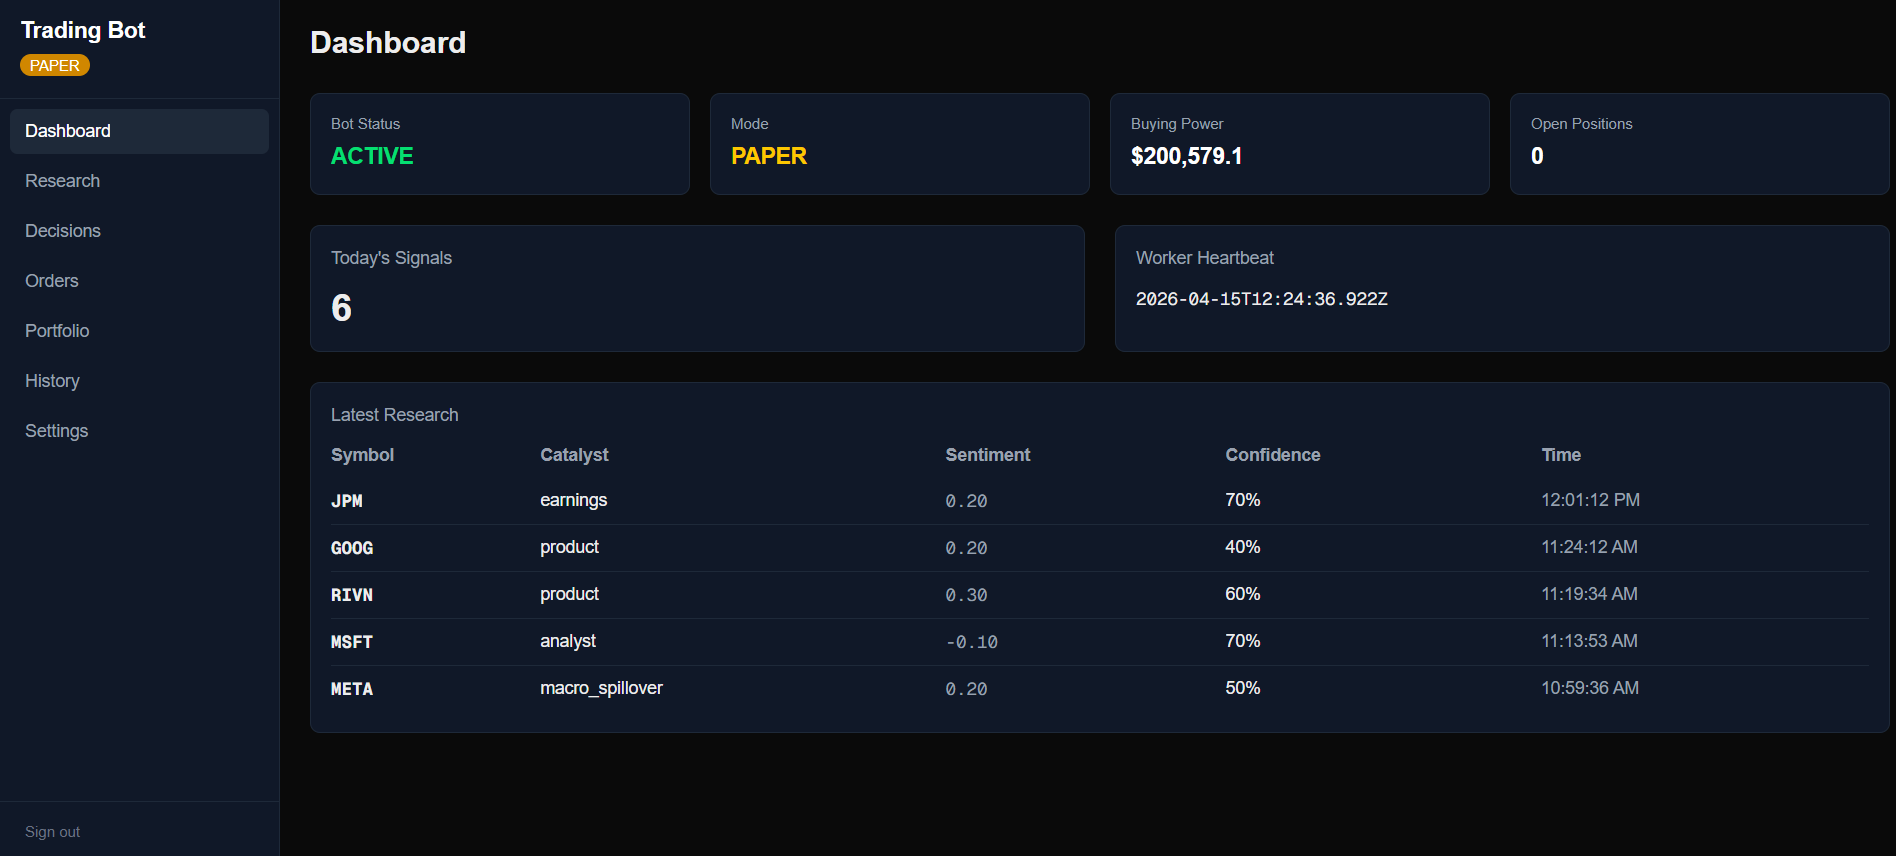
Task: Click the Trading Bot title
Action: pyautogui.click(x=83, y=30)
